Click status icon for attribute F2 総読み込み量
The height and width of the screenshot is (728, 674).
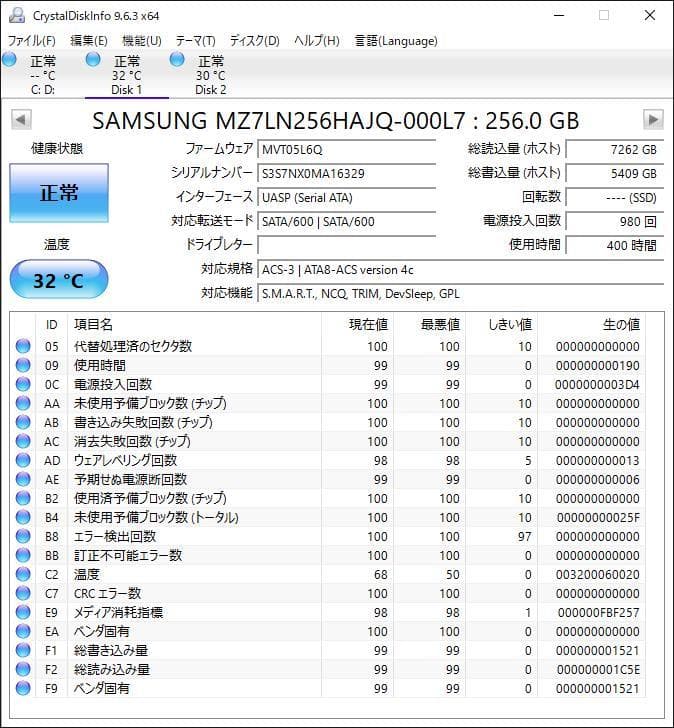23,670
